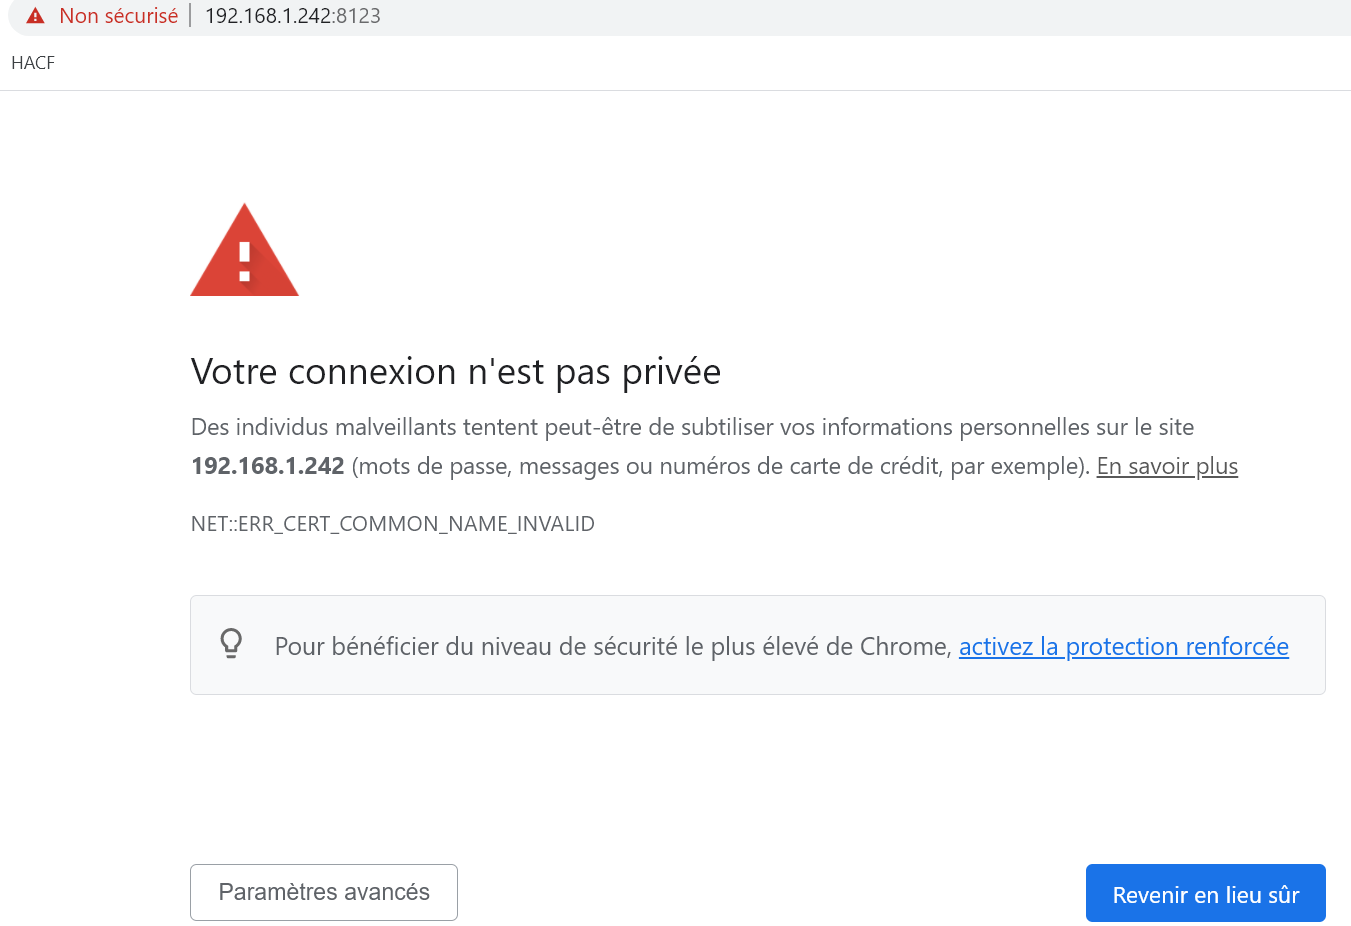
Task: Click the bold 192.168.1.242 in warning message
Action: (x=268, y=466)
